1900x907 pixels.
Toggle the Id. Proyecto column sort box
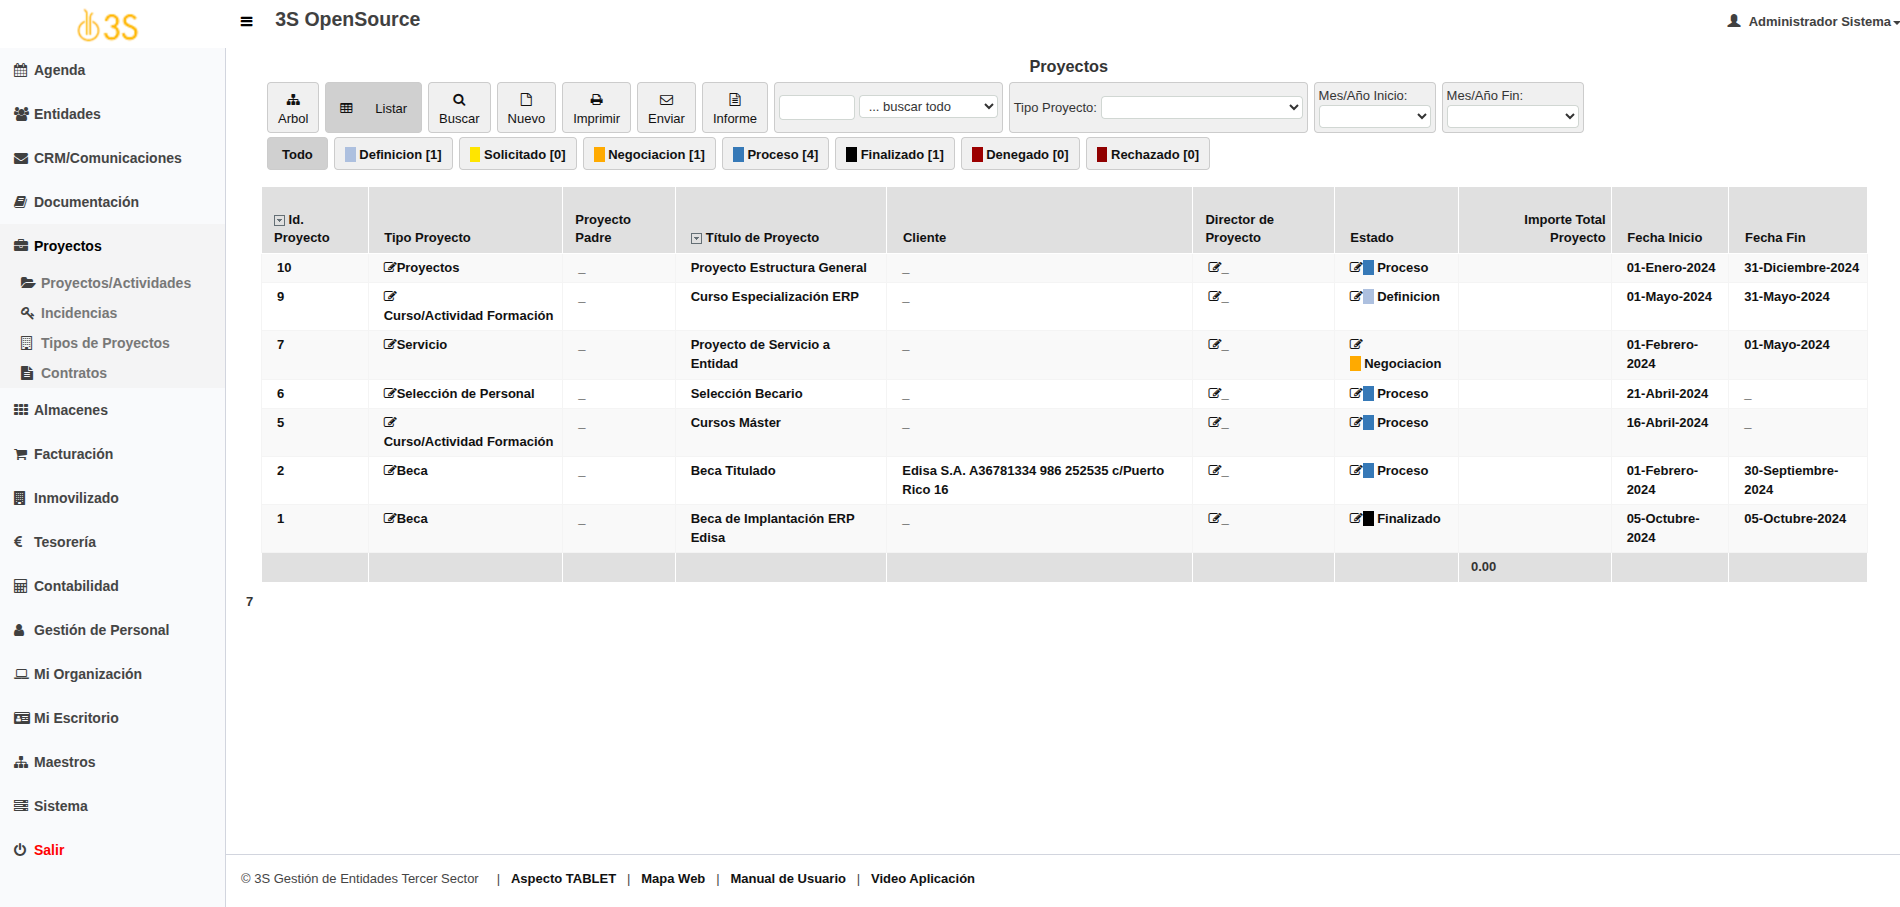(280, 220)
